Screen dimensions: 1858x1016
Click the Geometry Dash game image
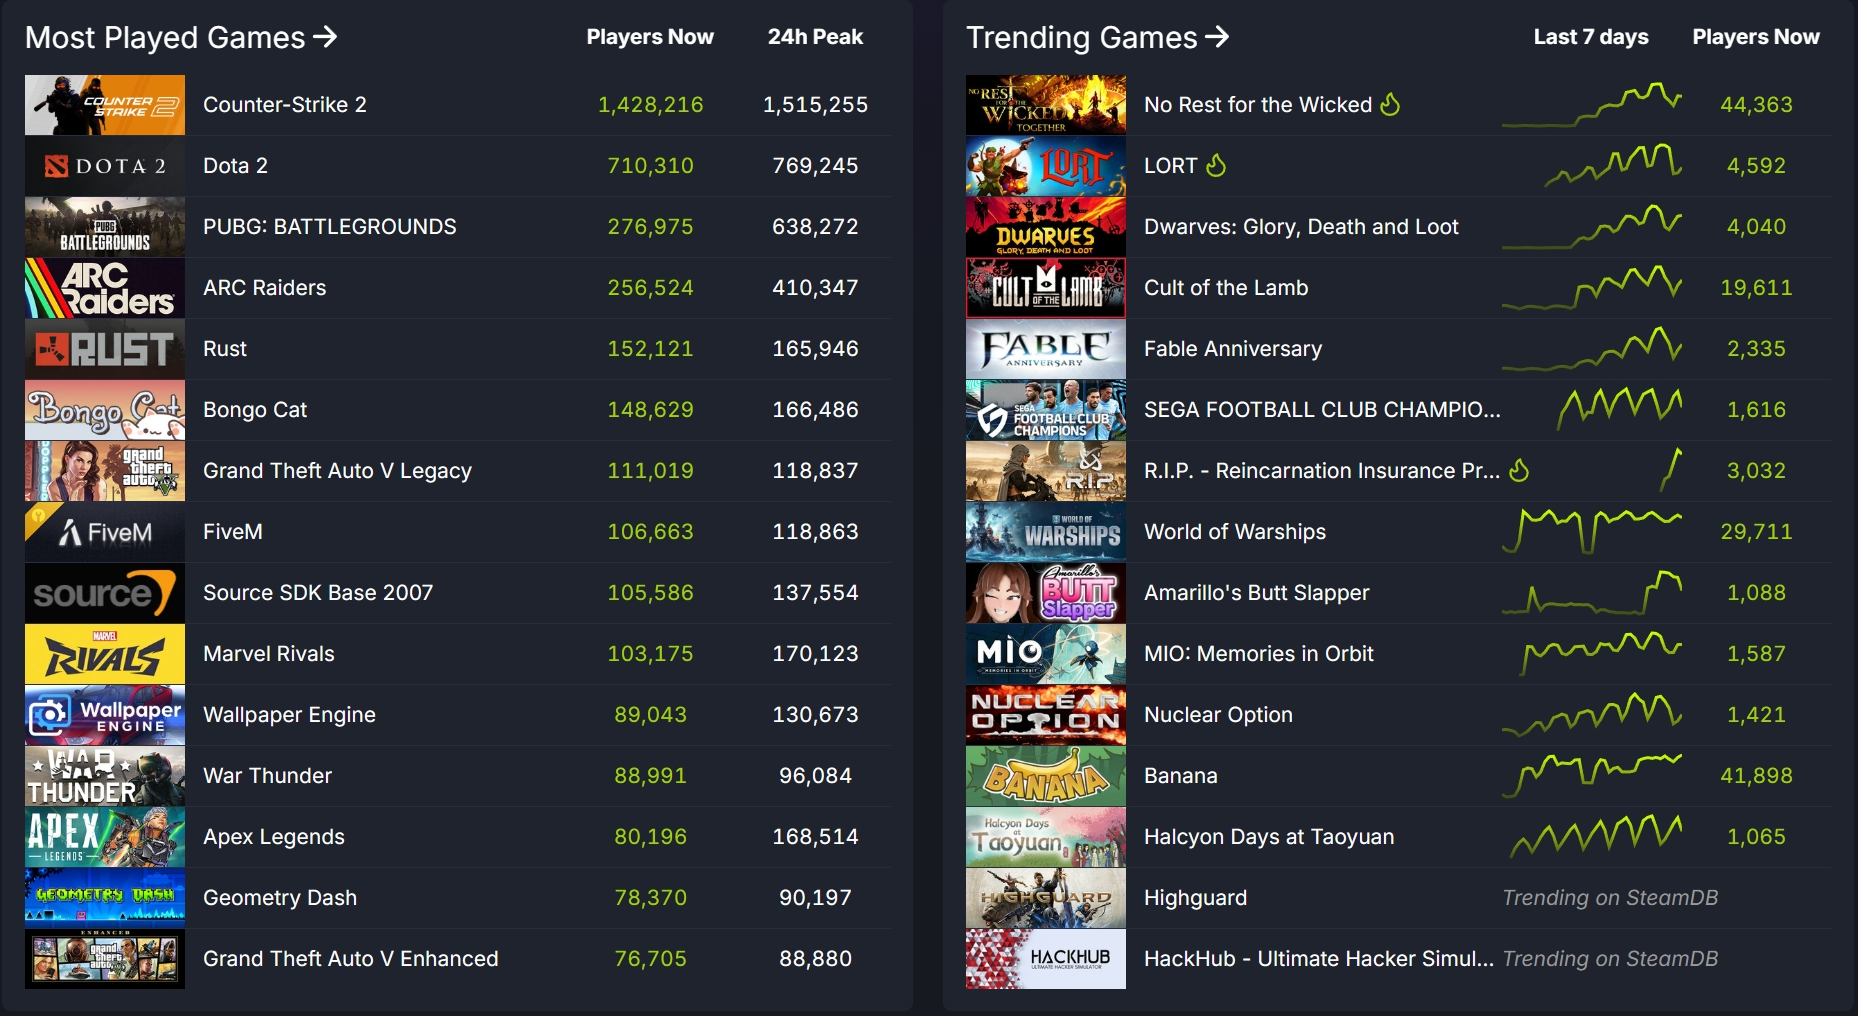pyautogui.click(x=105, y=898)
